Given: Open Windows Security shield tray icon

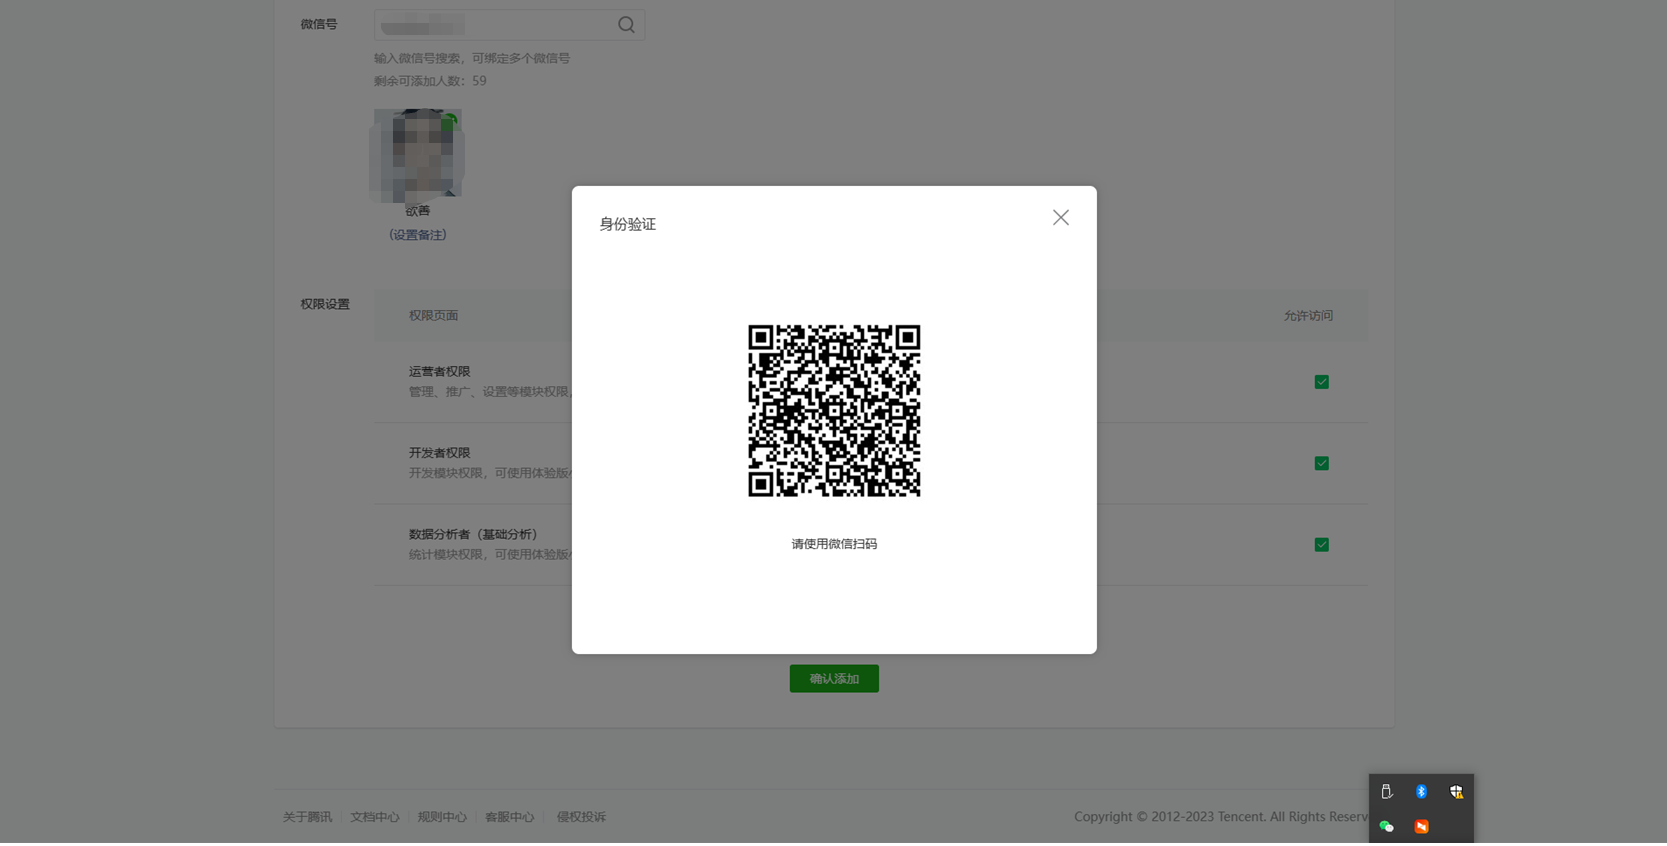Looking at the screenshot, I should tap(1456, 792).
